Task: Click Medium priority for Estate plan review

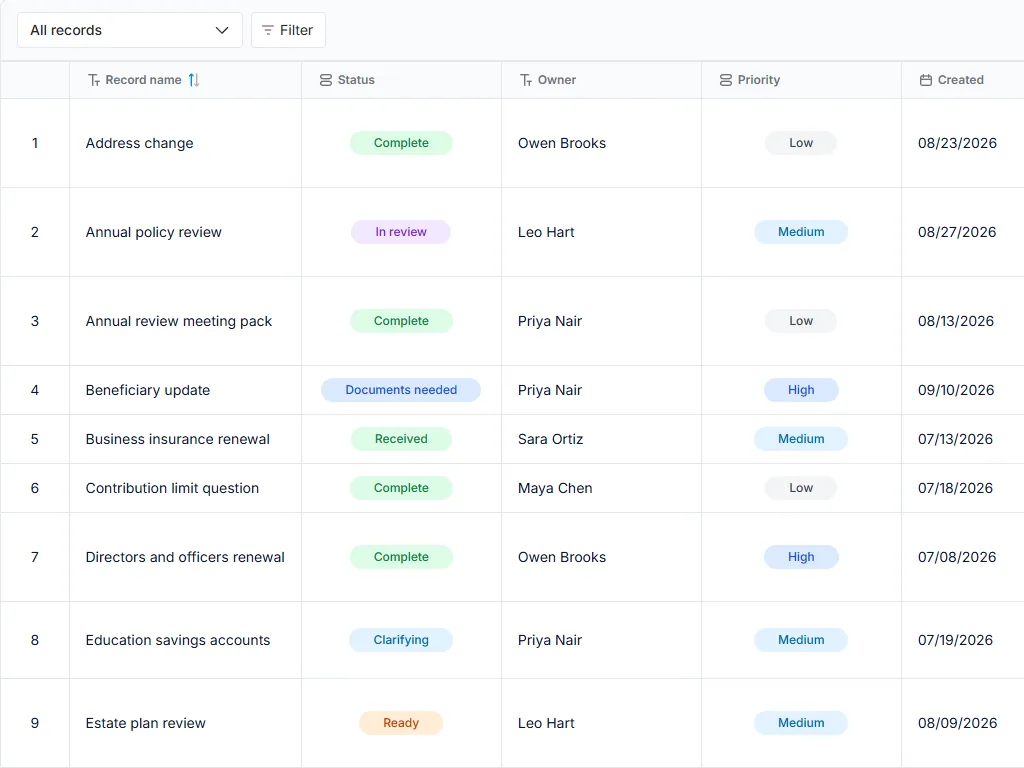Action: [x=801, y=723]
